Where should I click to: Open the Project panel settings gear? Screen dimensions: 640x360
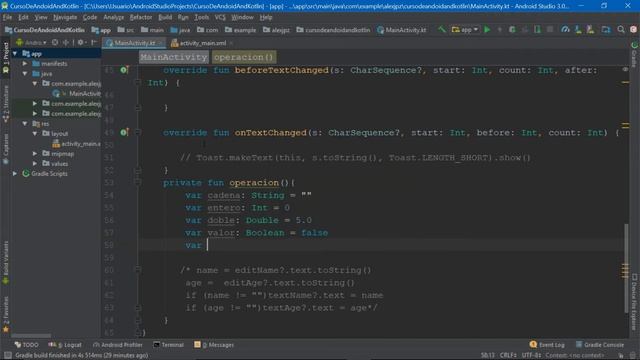[x=80, y=42]
